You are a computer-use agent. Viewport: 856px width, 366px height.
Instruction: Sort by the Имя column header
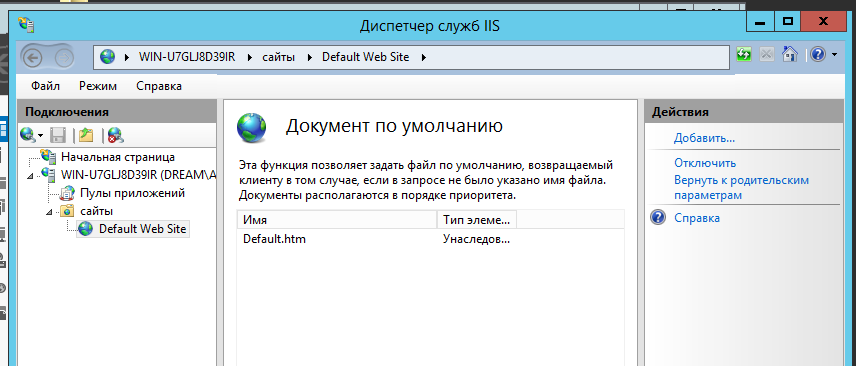tap(337, 220)
